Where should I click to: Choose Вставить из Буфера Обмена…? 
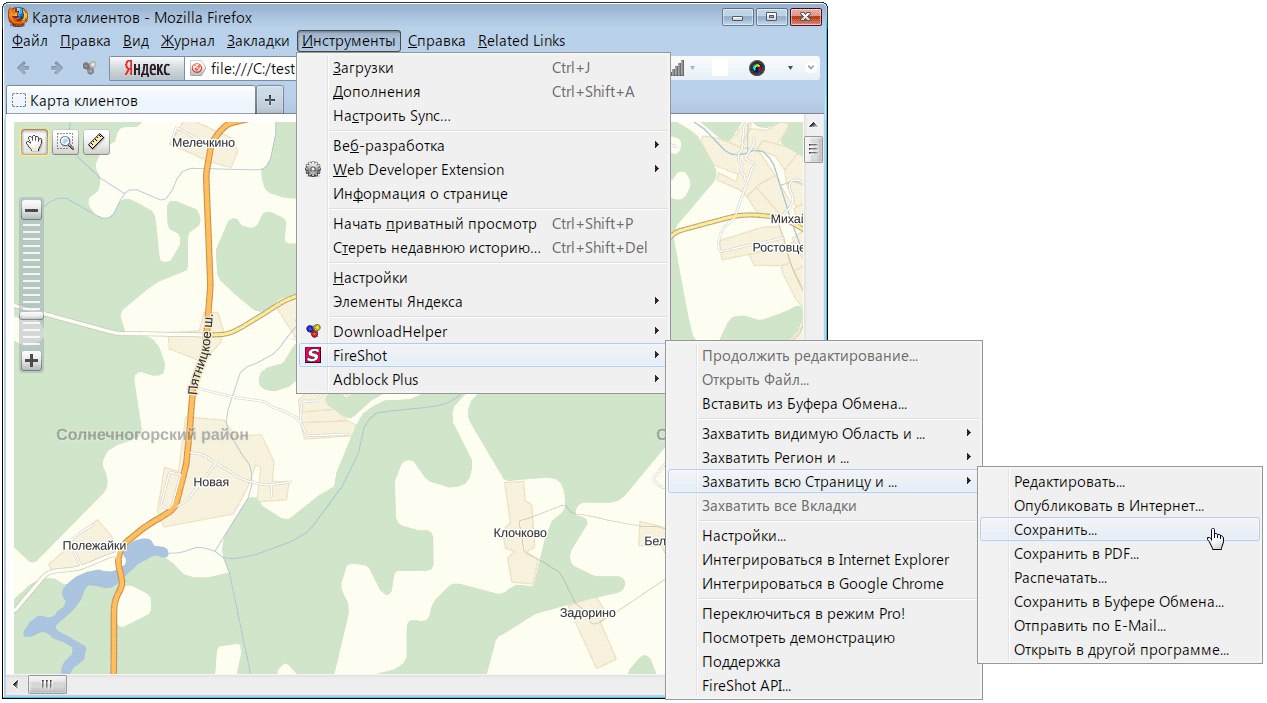[824, 404]
